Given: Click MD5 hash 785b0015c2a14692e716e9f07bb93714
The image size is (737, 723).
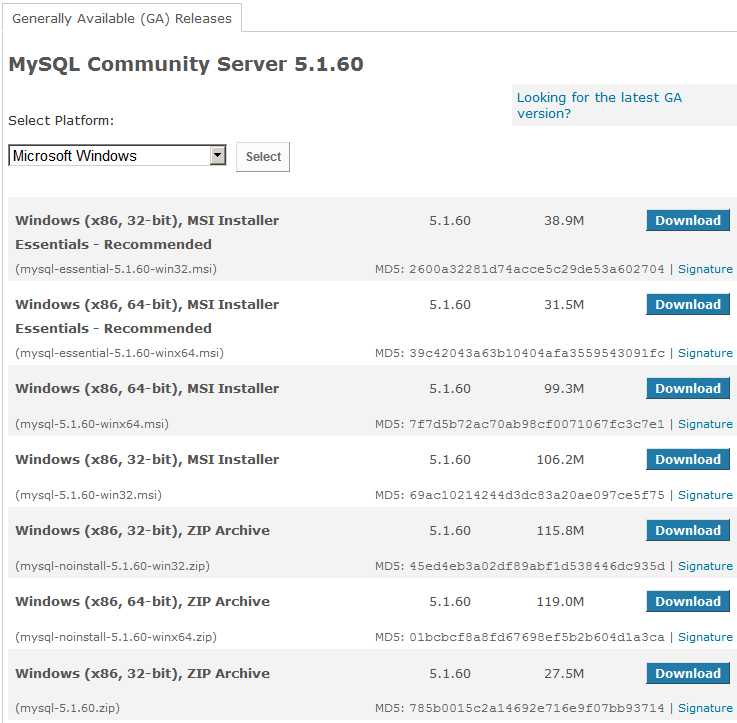Looking at the screenshot, I should pos(537,708).
